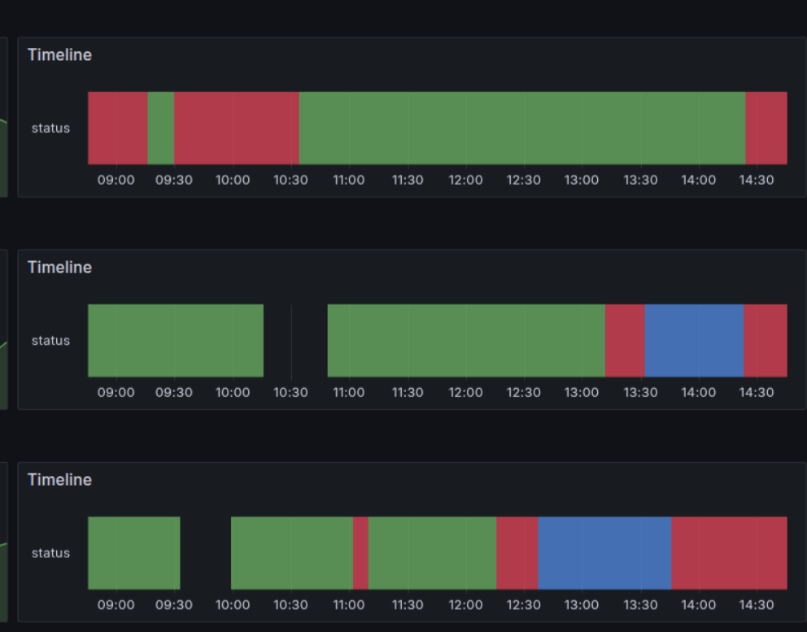This screenshot has width=807, height=632.
Task: Click bottom panel's thin red segment after 11:00
Action: click(x=361, y=553)
